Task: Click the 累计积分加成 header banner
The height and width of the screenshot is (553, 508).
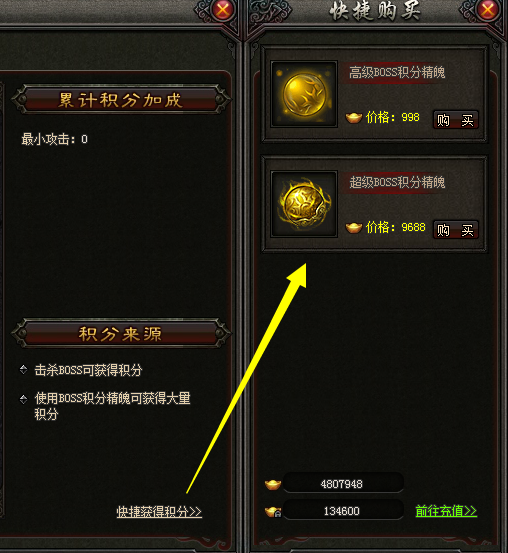Action: (121, 99)
